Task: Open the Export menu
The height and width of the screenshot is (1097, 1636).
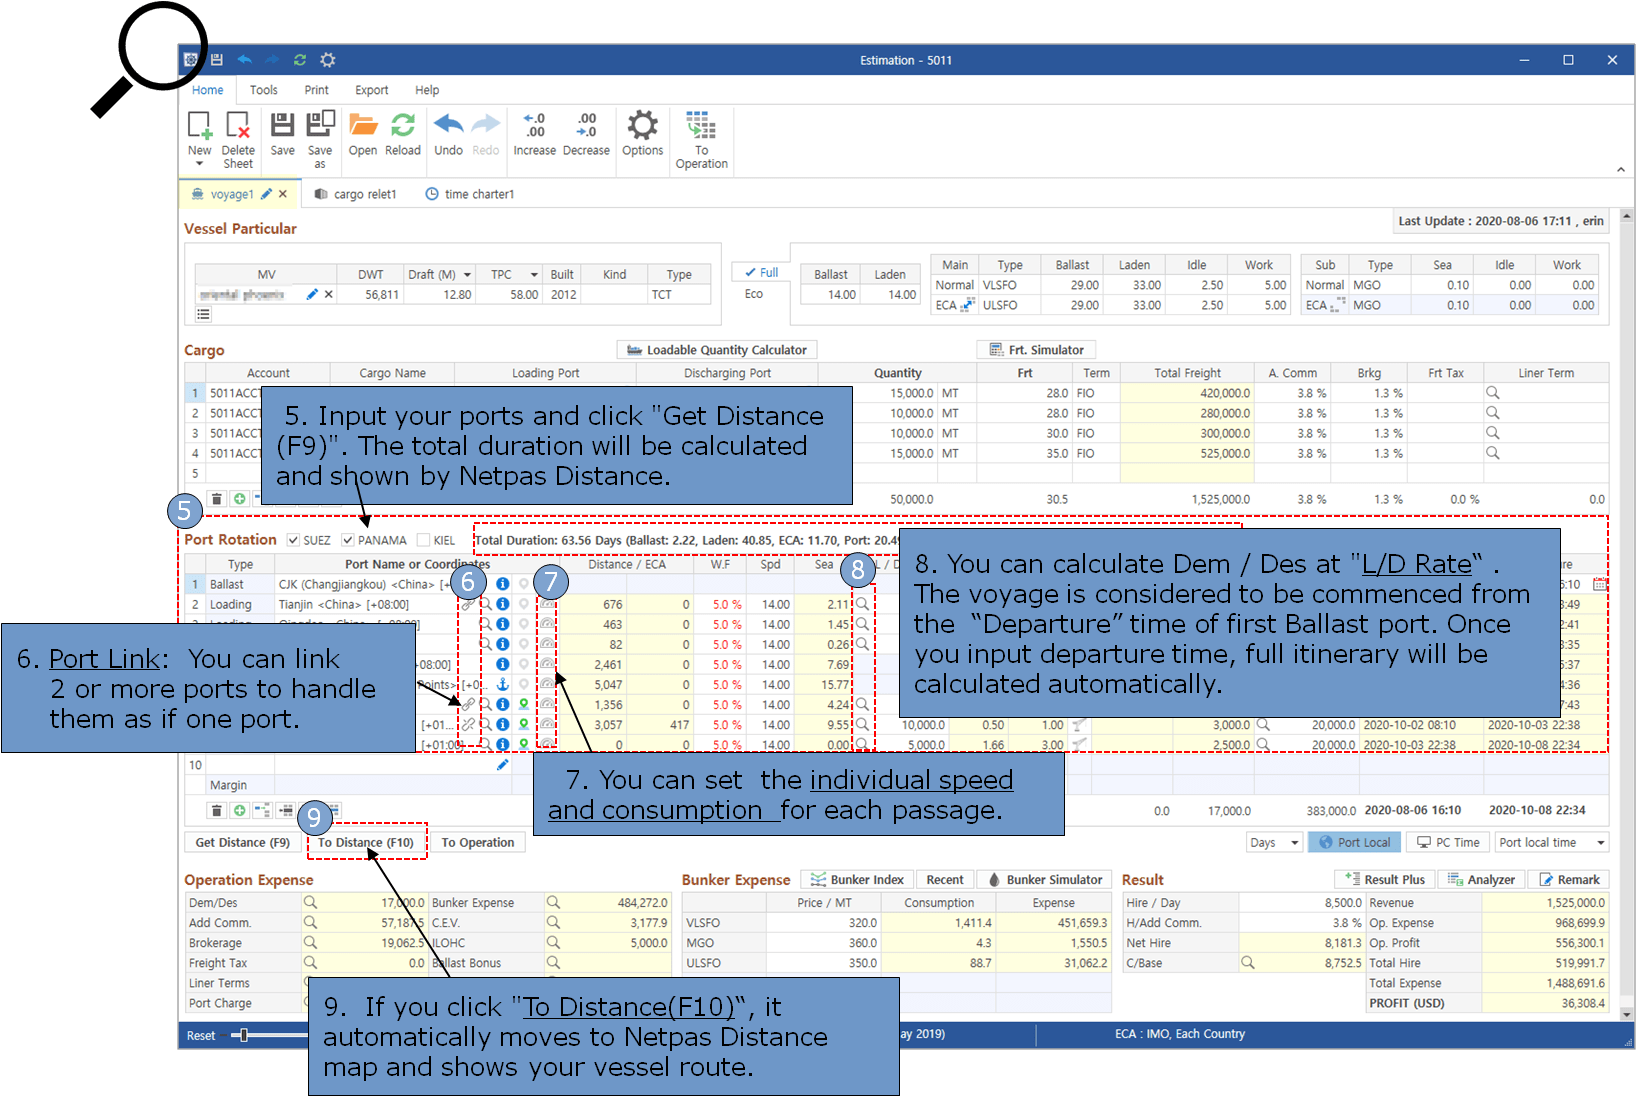Action: [x=371, y=90]
